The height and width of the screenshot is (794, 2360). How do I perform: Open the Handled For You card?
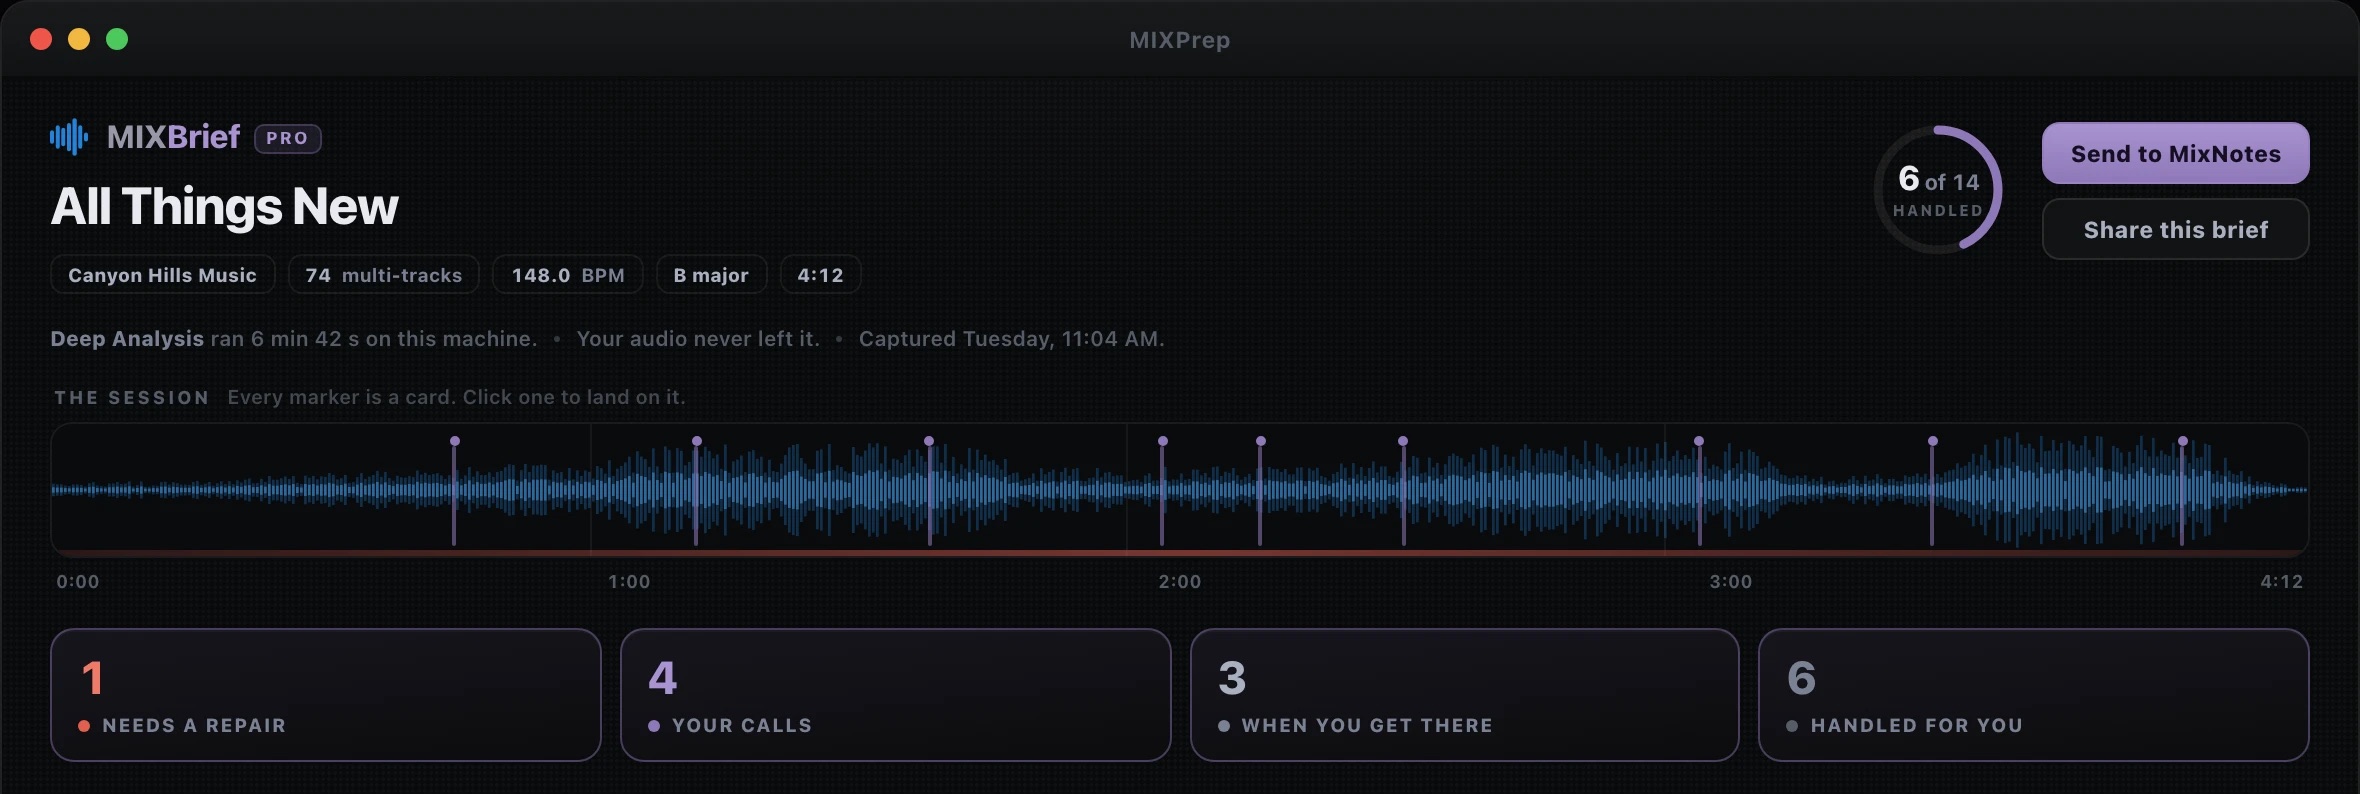click(2033, 695)
